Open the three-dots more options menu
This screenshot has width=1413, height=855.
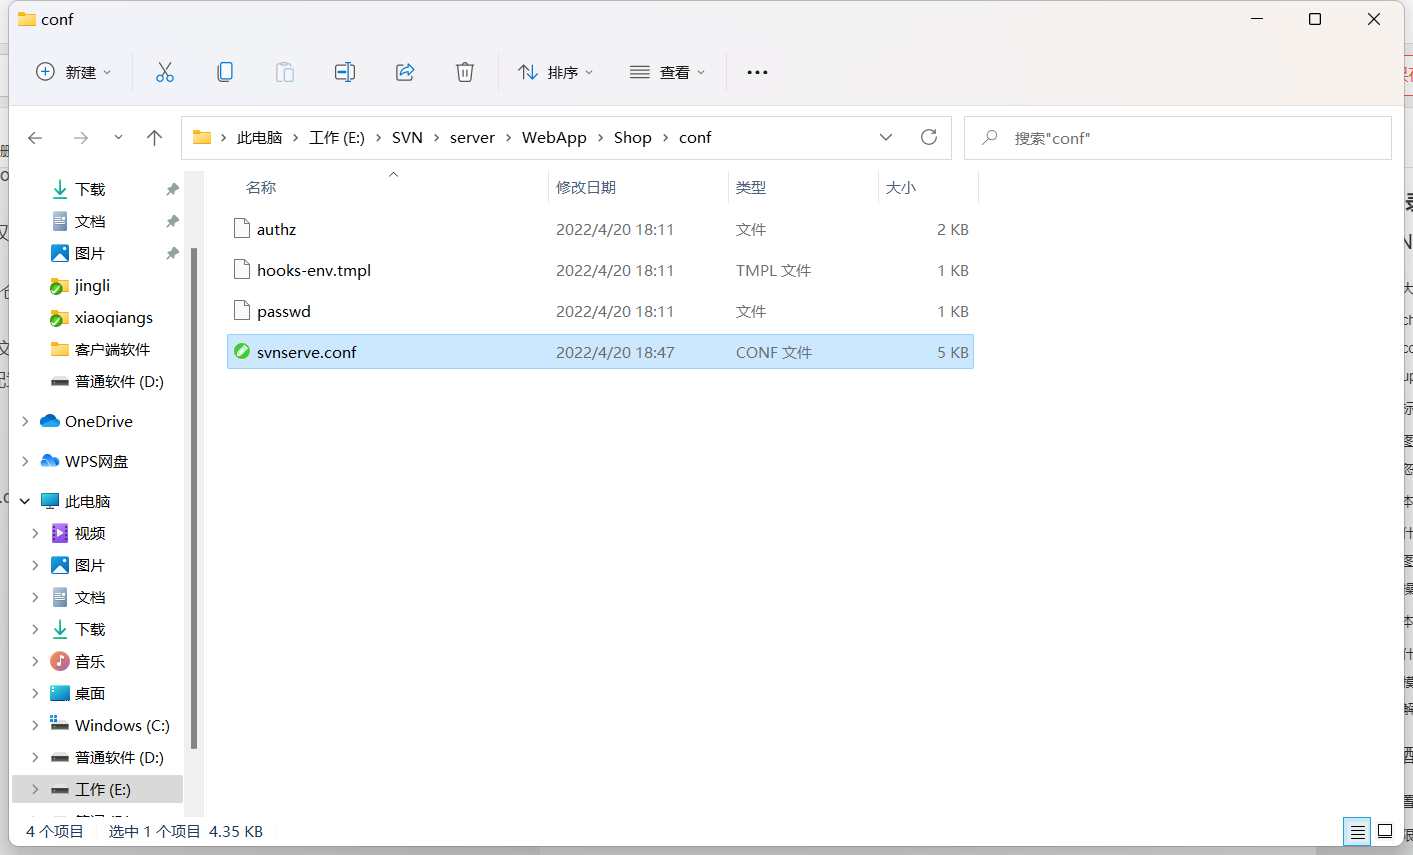tap(757, 72)
